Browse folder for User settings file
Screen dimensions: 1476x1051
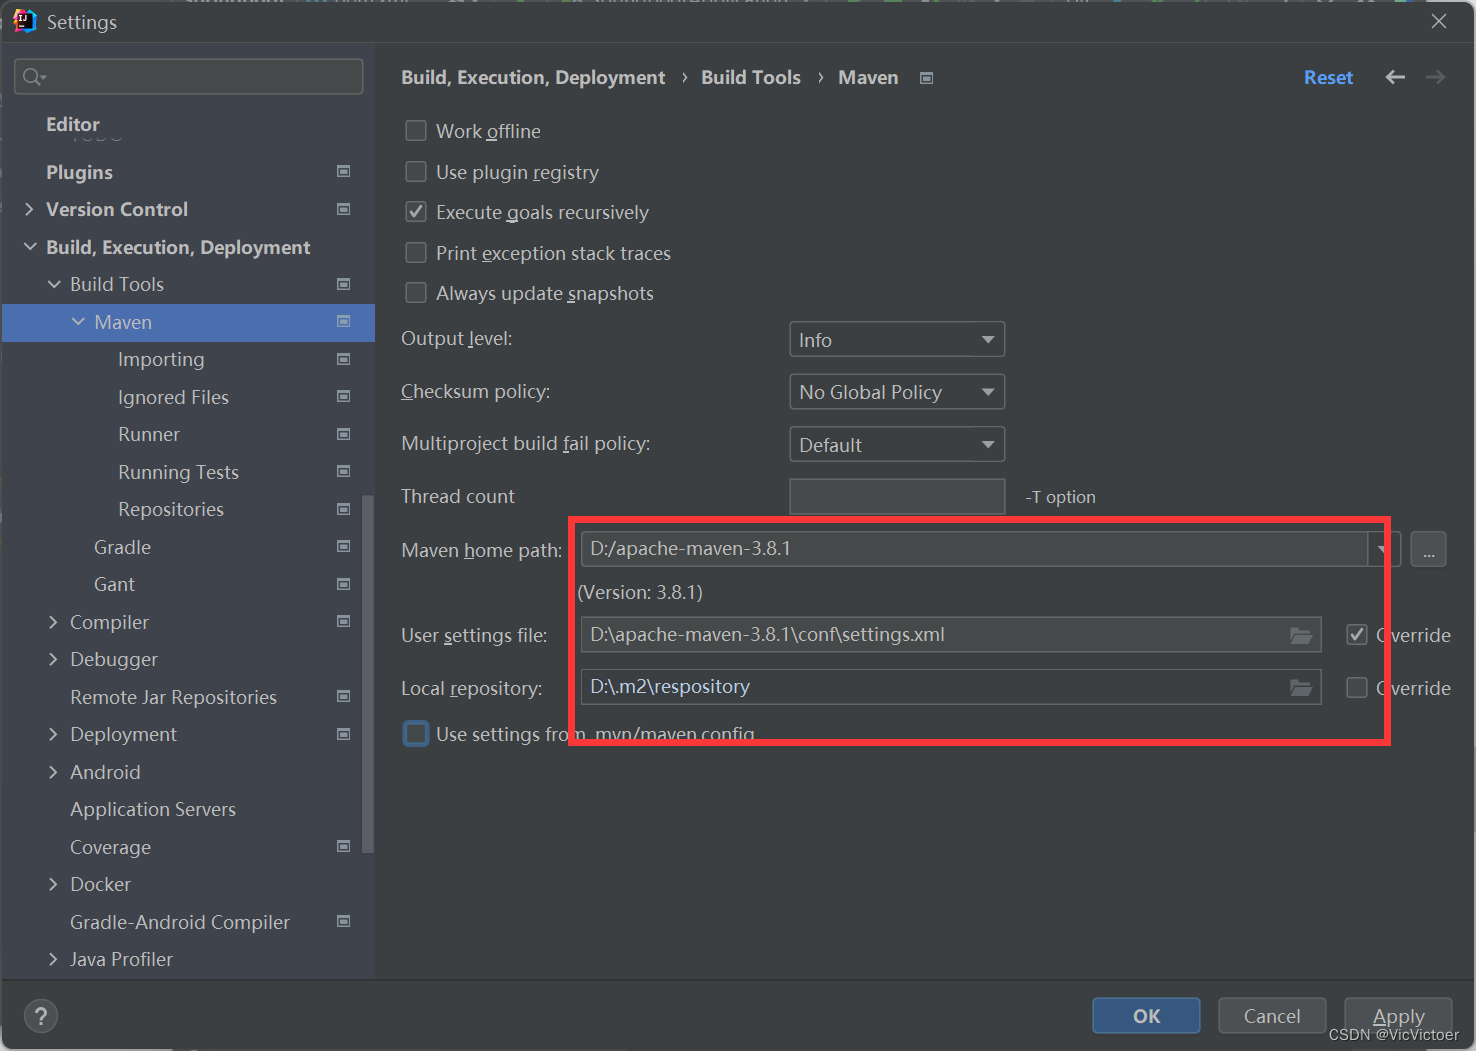pos(1300,635)
